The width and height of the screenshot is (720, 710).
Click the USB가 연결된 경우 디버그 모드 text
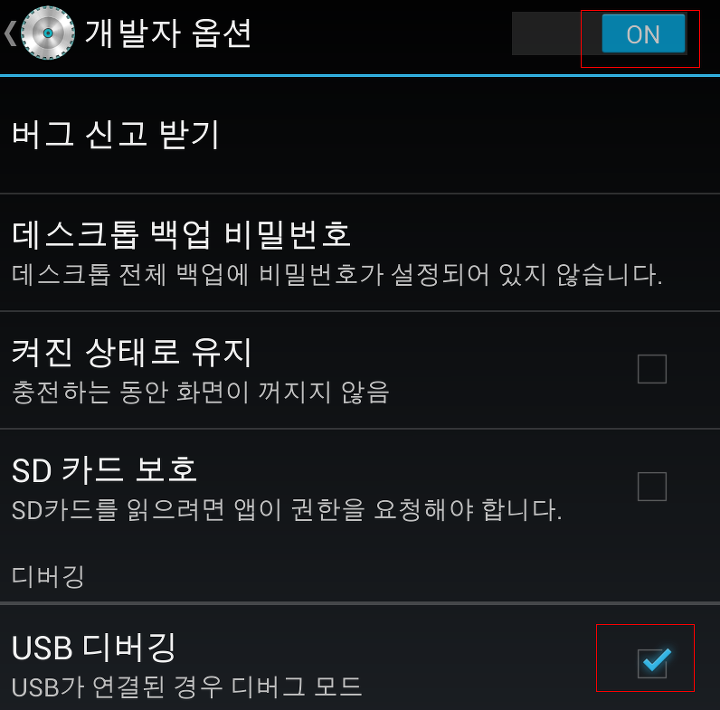187,687
